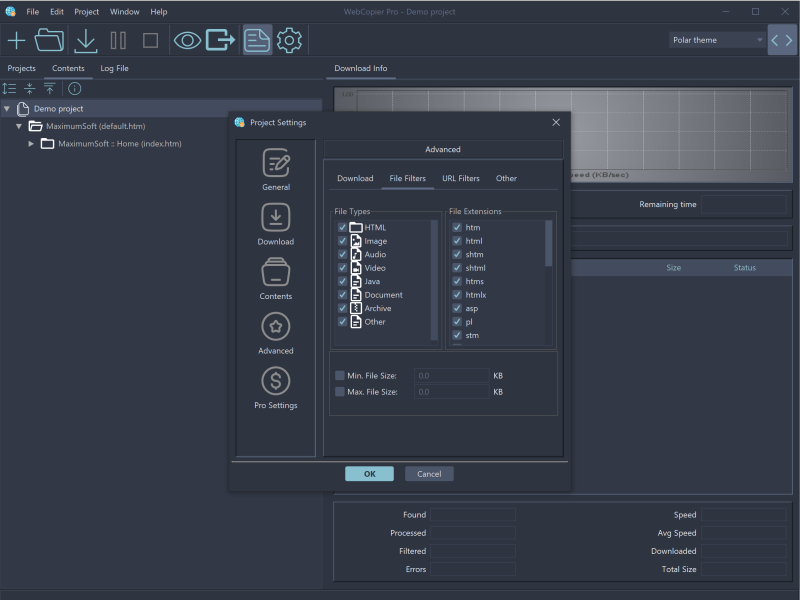Click the move-to-top arrow icon
The width and height of the screenshot is (800, 600).
pos(49,89)
